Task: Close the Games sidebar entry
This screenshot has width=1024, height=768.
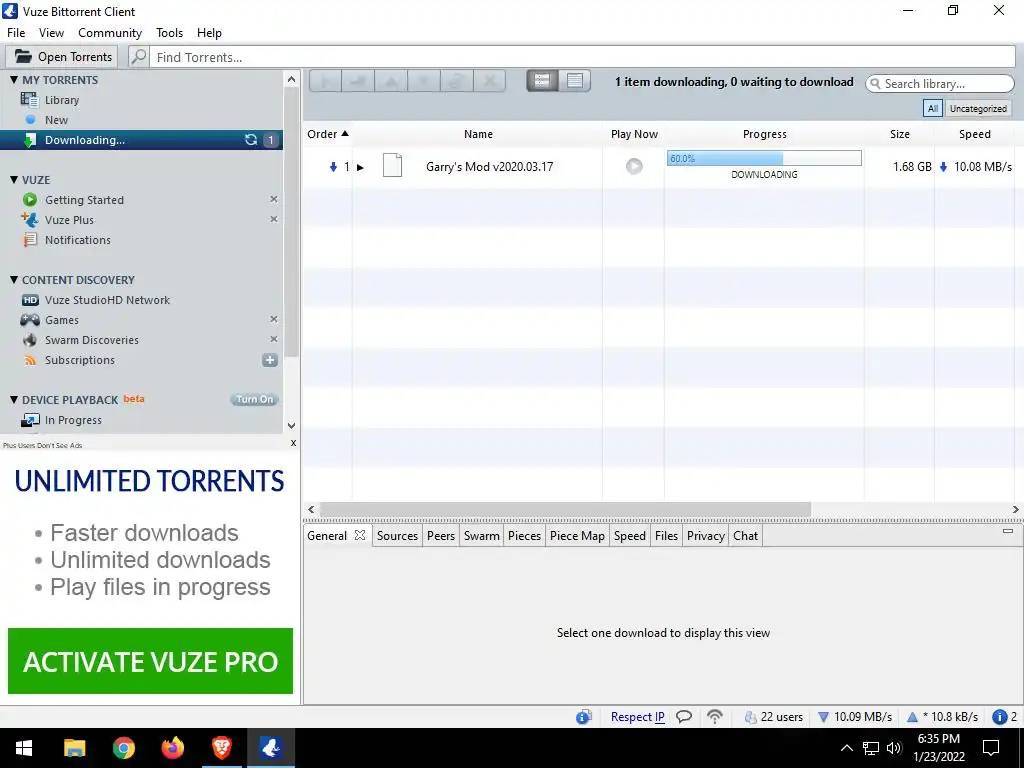Action: click(274, 319)
